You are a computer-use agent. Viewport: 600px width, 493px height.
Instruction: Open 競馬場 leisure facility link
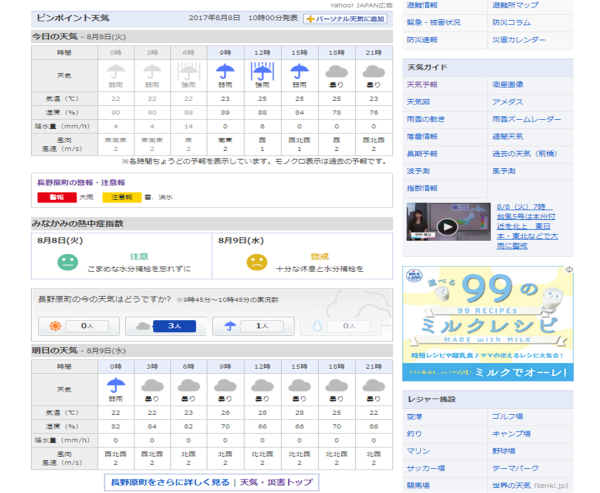click(418, 485)
